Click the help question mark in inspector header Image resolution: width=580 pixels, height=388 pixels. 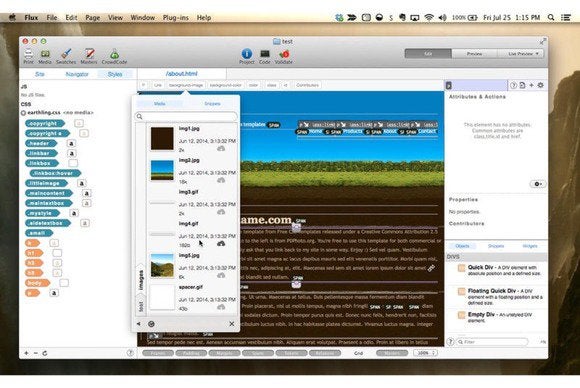tap(513, 85)
